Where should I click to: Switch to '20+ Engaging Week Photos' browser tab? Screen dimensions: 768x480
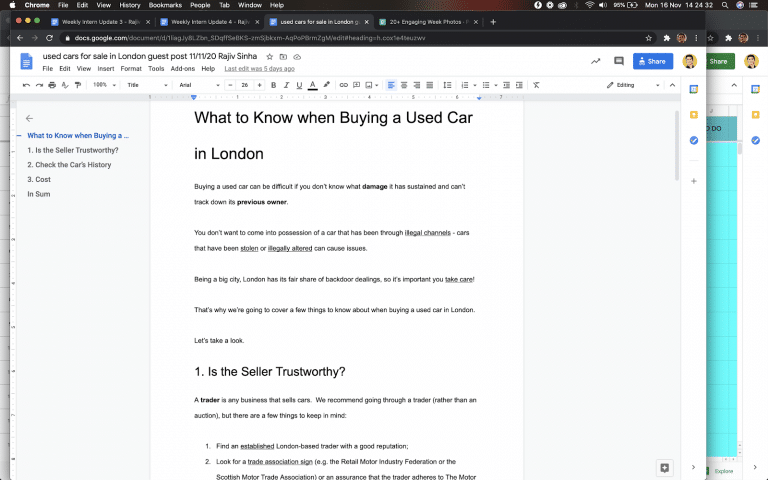[429, 22]
